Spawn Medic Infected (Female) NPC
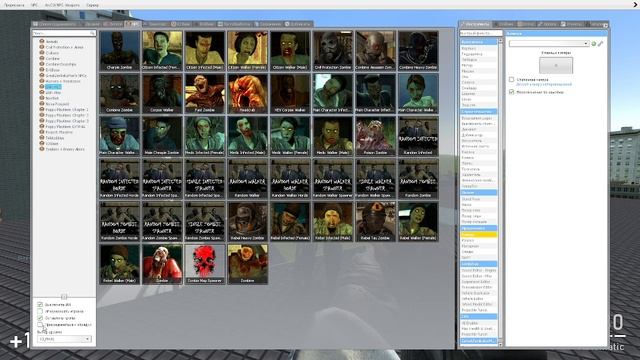The image size is (640, 360). point(205,136)
